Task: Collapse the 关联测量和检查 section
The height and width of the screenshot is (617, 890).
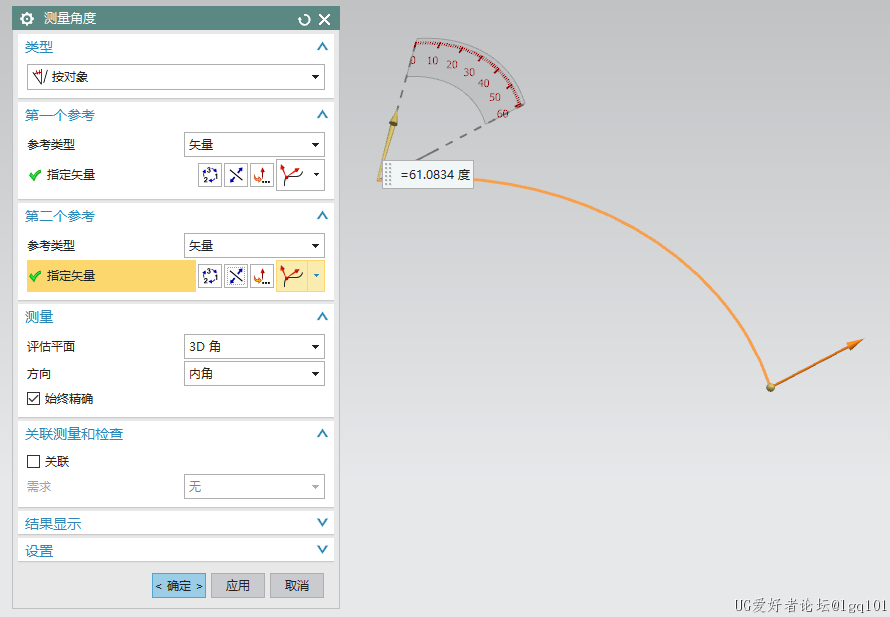Action: (322, 434)
